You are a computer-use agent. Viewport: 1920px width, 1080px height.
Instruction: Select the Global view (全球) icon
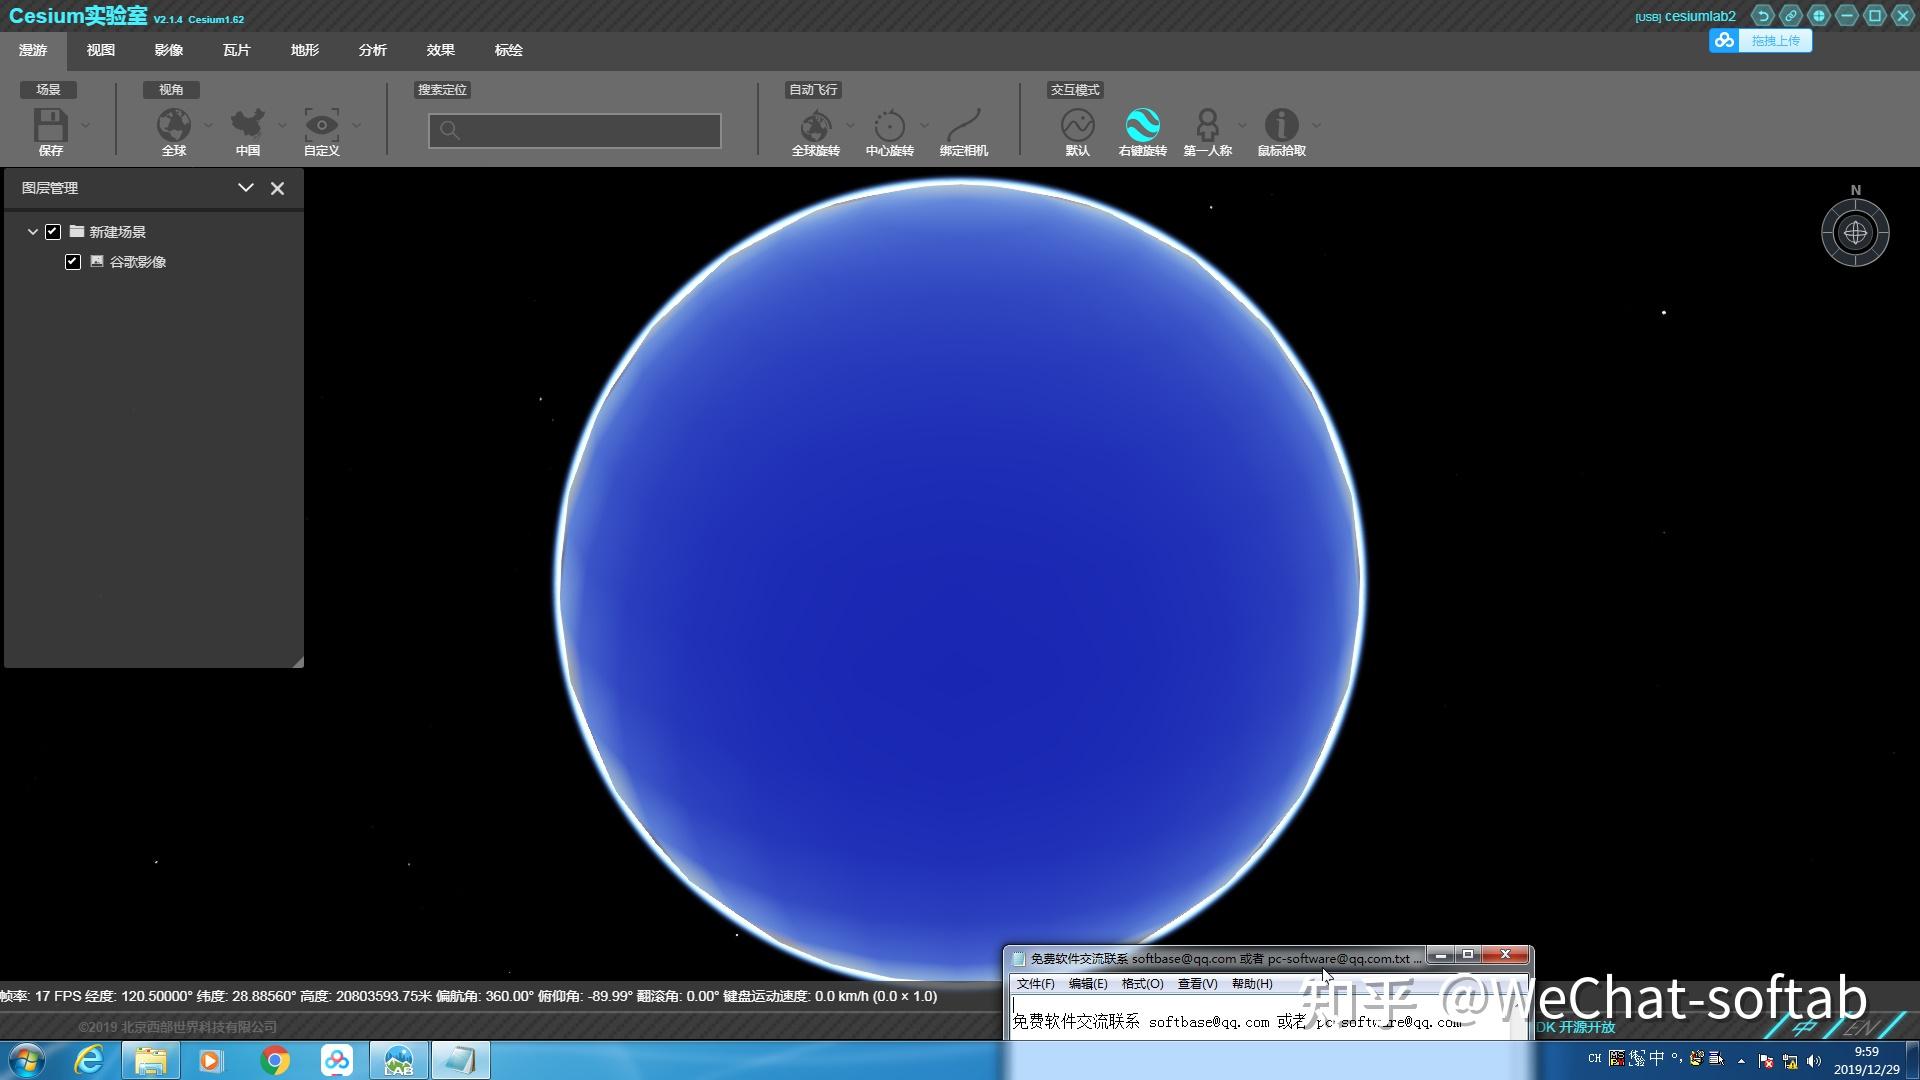tap(173, 126)
